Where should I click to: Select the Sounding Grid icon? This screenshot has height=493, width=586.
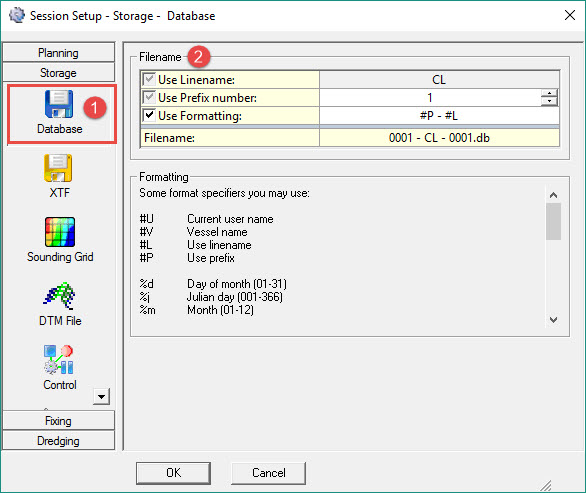point(60,232)
